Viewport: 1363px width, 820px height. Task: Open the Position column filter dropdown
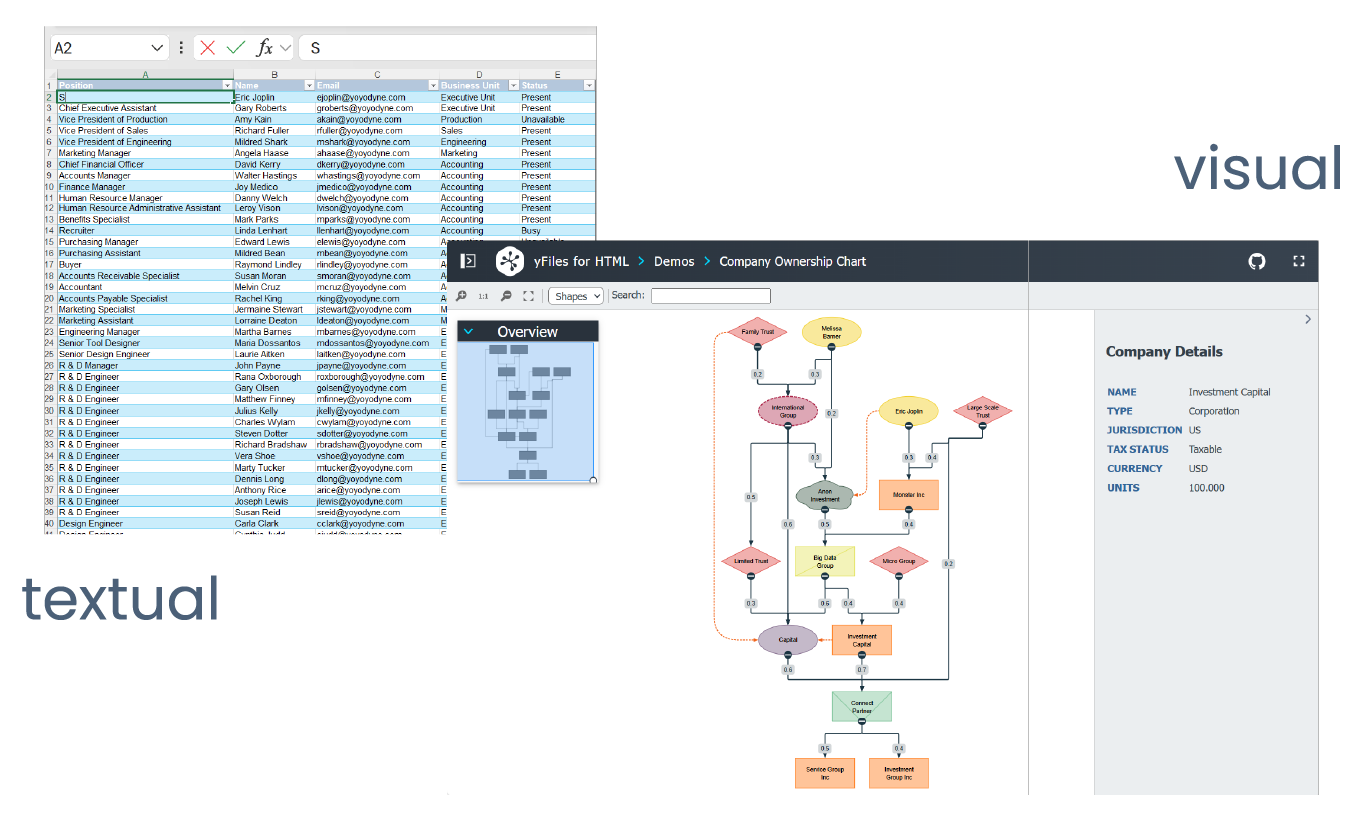(227, 86)
